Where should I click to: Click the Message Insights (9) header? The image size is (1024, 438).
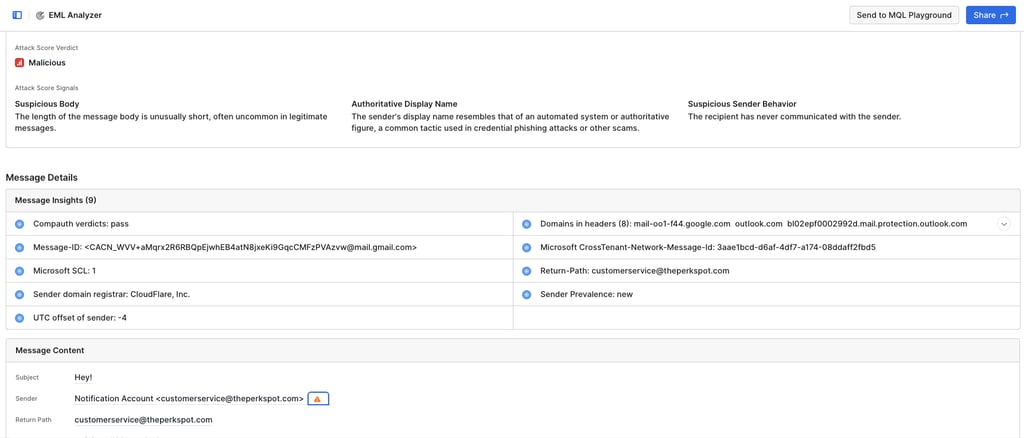click(55, 201)
